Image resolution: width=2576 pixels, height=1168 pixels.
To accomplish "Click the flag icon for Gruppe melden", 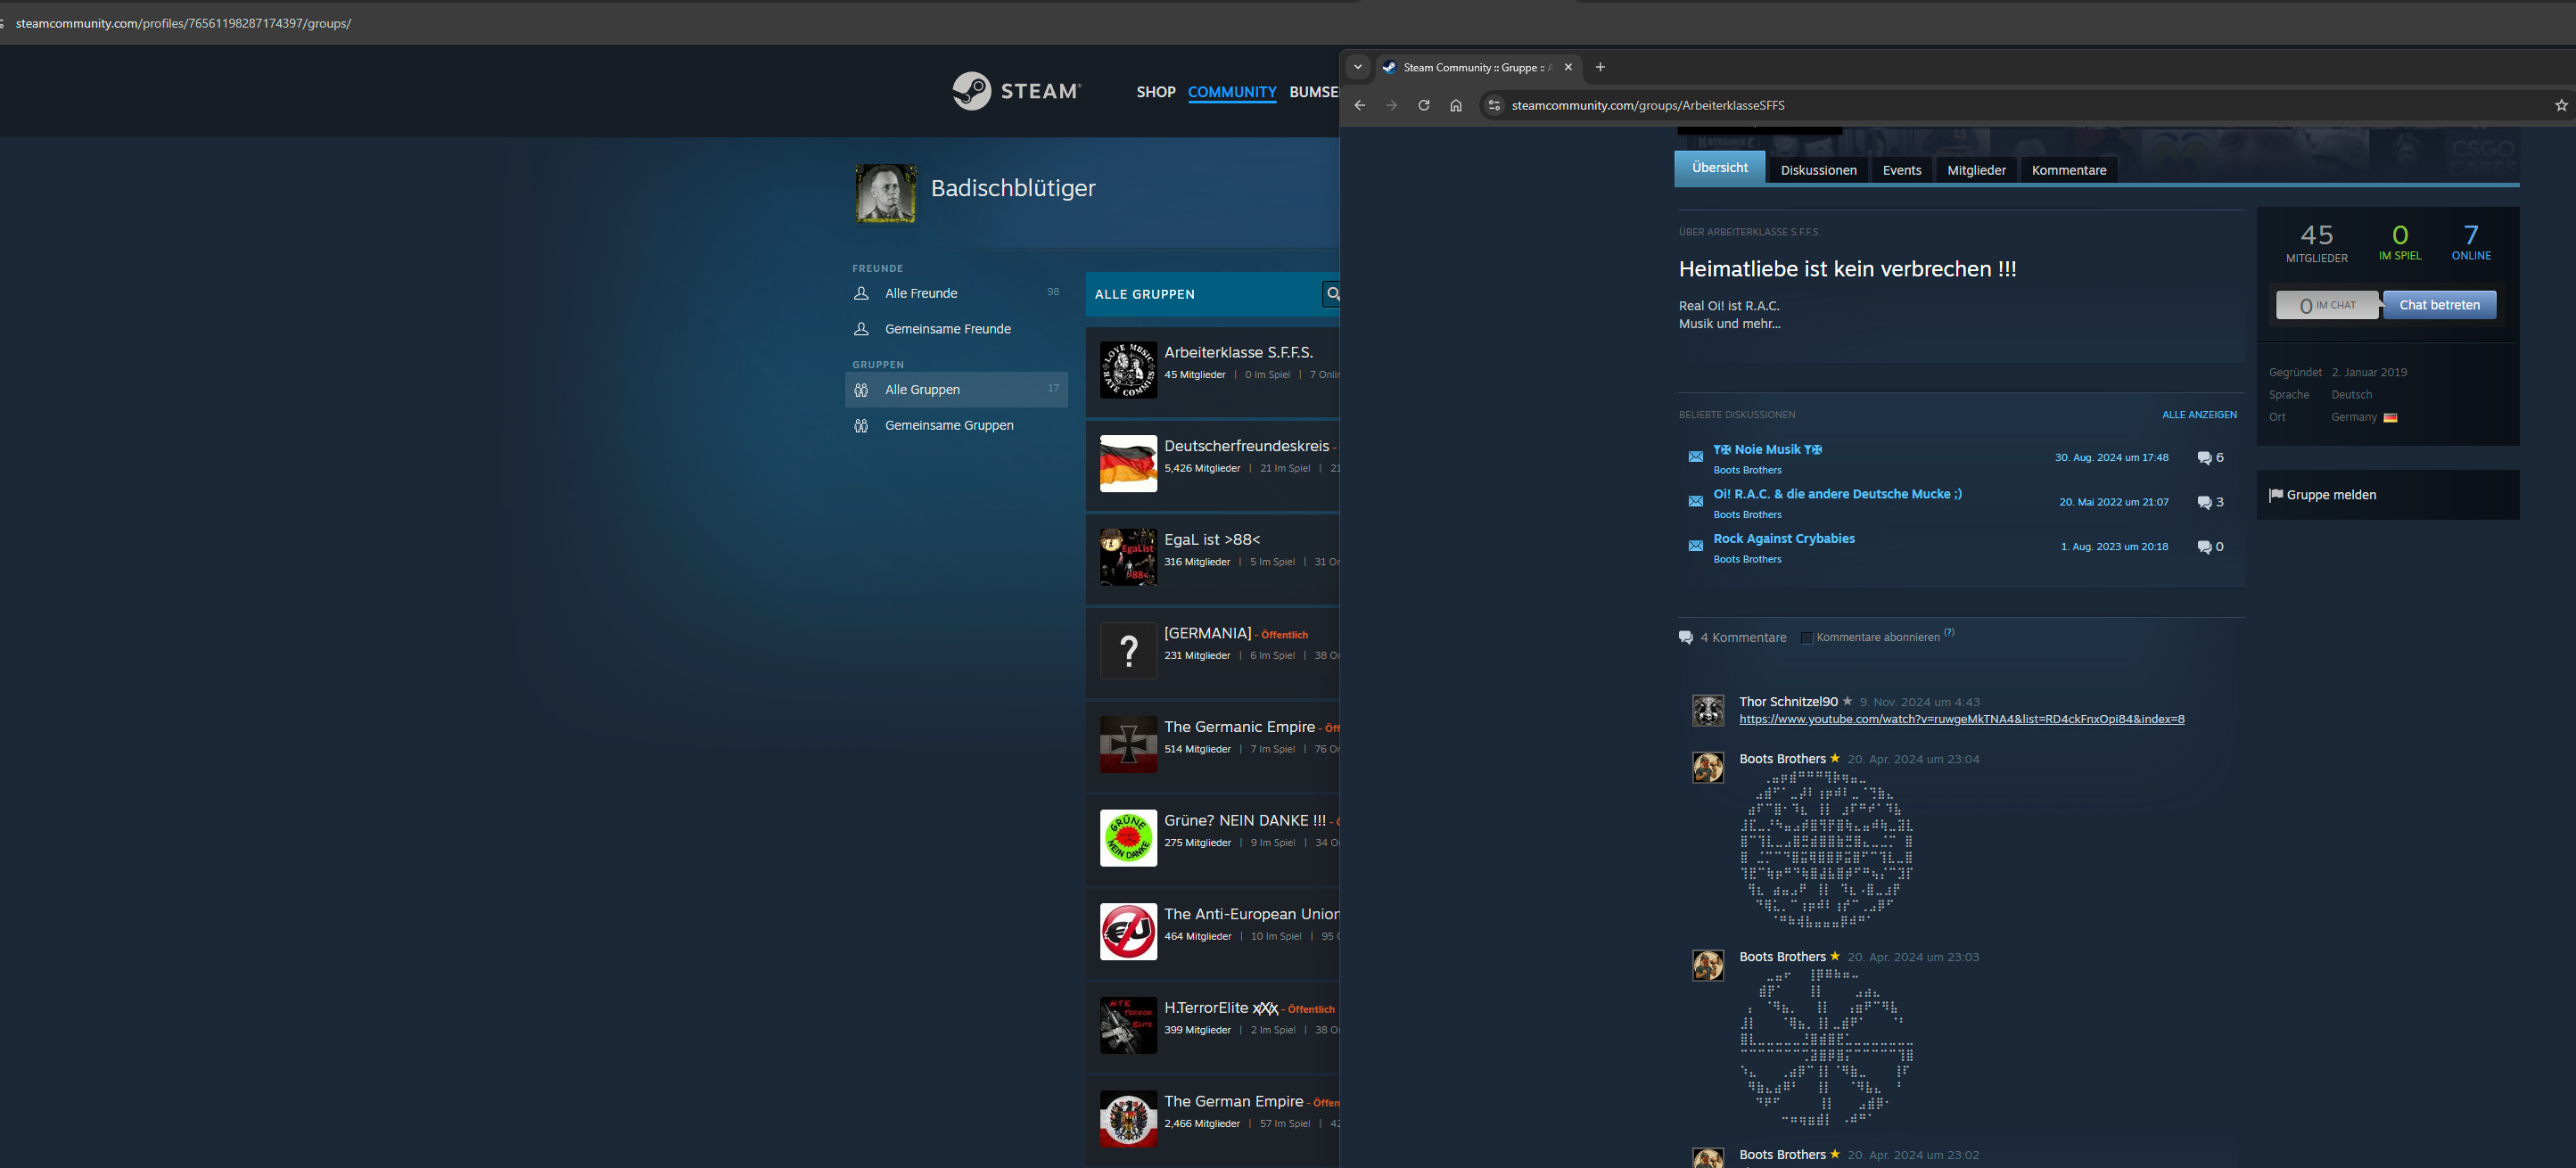I will tap(2276, 495).
